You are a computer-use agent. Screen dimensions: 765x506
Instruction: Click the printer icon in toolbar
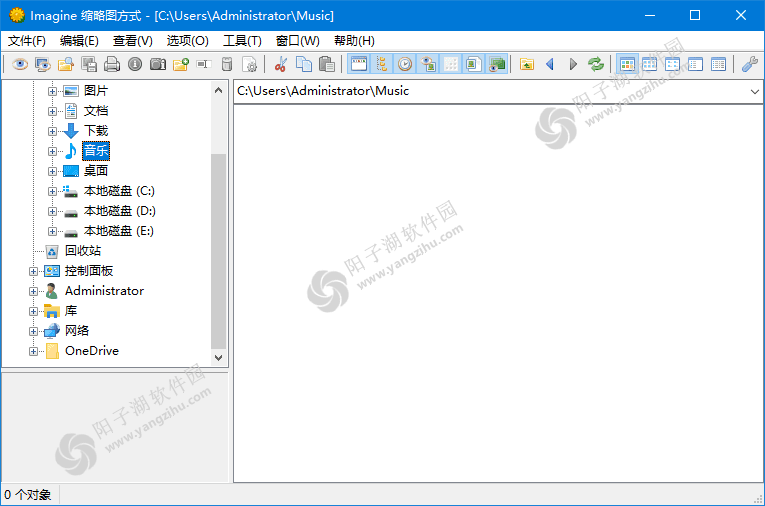point(112,64)
